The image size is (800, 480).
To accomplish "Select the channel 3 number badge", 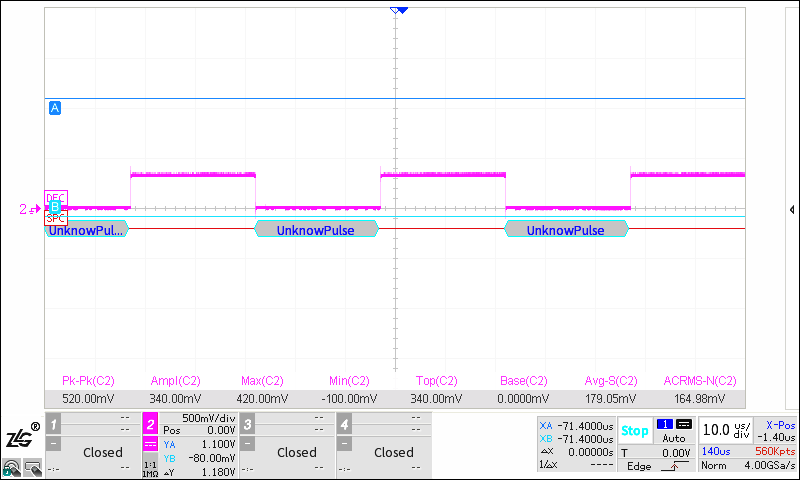I will coord(247,423).
